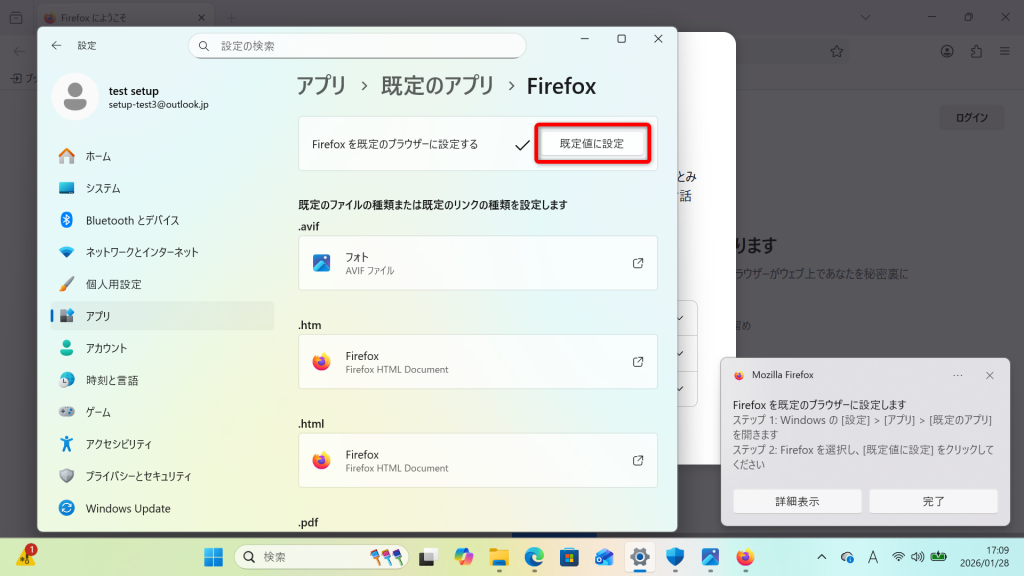Open the notification's three-dot options menu
Screen dimensions: 1024x576
click(x=957, y=375)
